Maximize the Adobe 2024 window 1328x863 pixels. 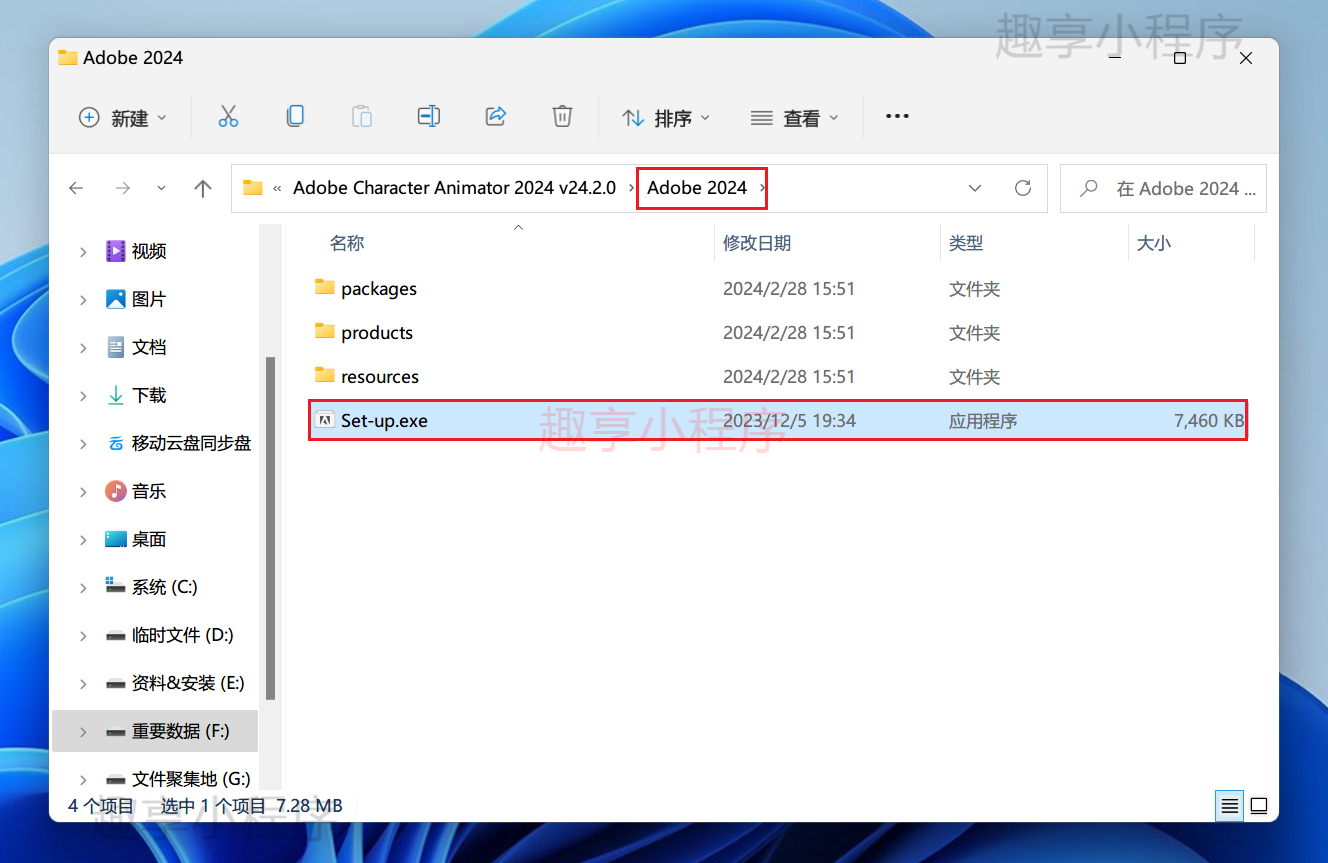(1180, 59)
